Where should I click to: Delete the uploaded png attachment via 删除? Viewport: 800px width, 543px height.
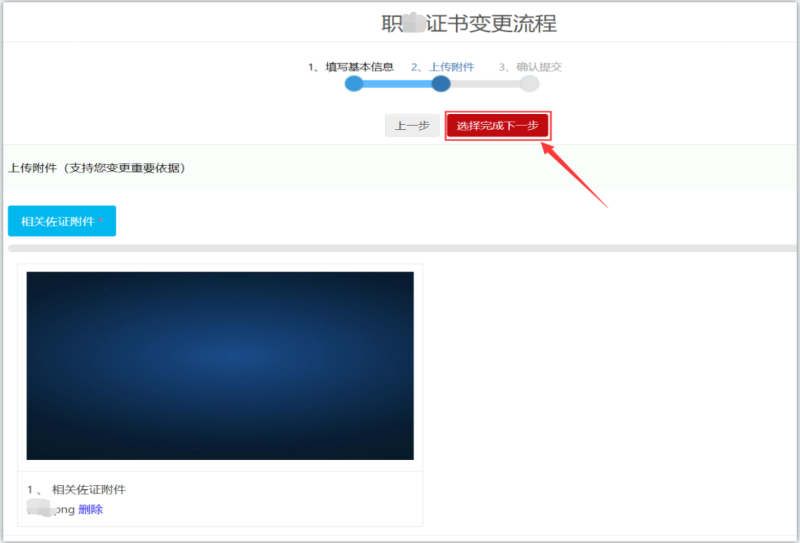[90, 509]
